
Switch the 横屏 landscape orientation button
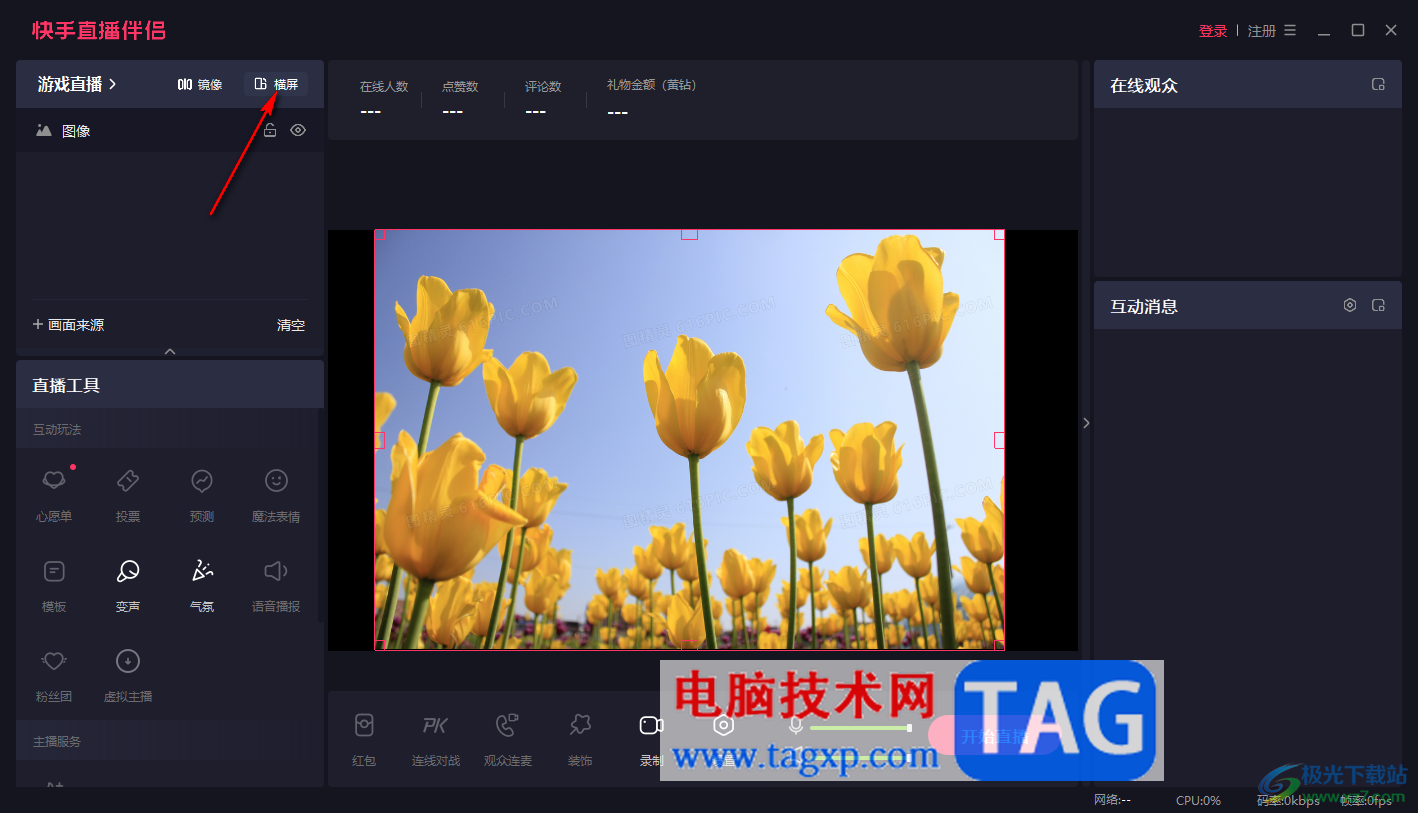(x=276, y=84)
